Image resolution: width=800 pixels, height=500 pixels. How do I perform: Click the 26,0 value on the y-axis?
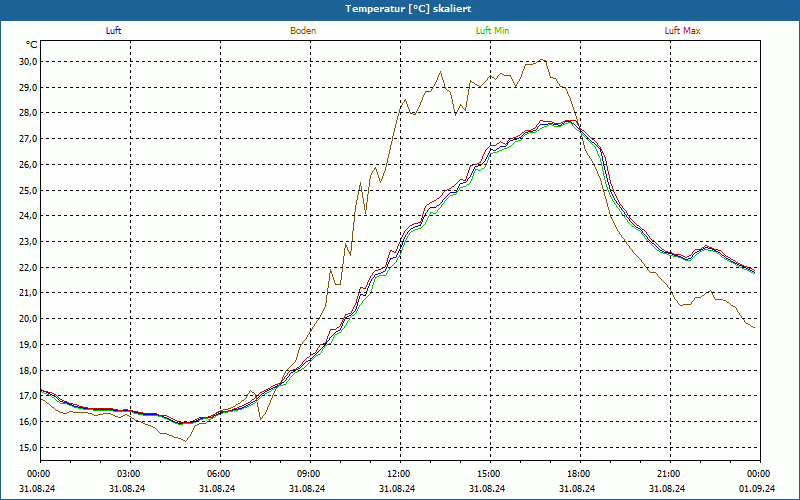coord(29,165)
